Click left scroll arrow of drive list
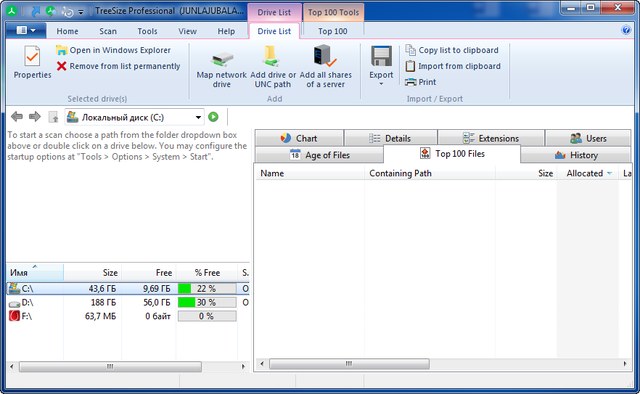The width and height of the screenshot is (640, 394). [x=12, y=367]
